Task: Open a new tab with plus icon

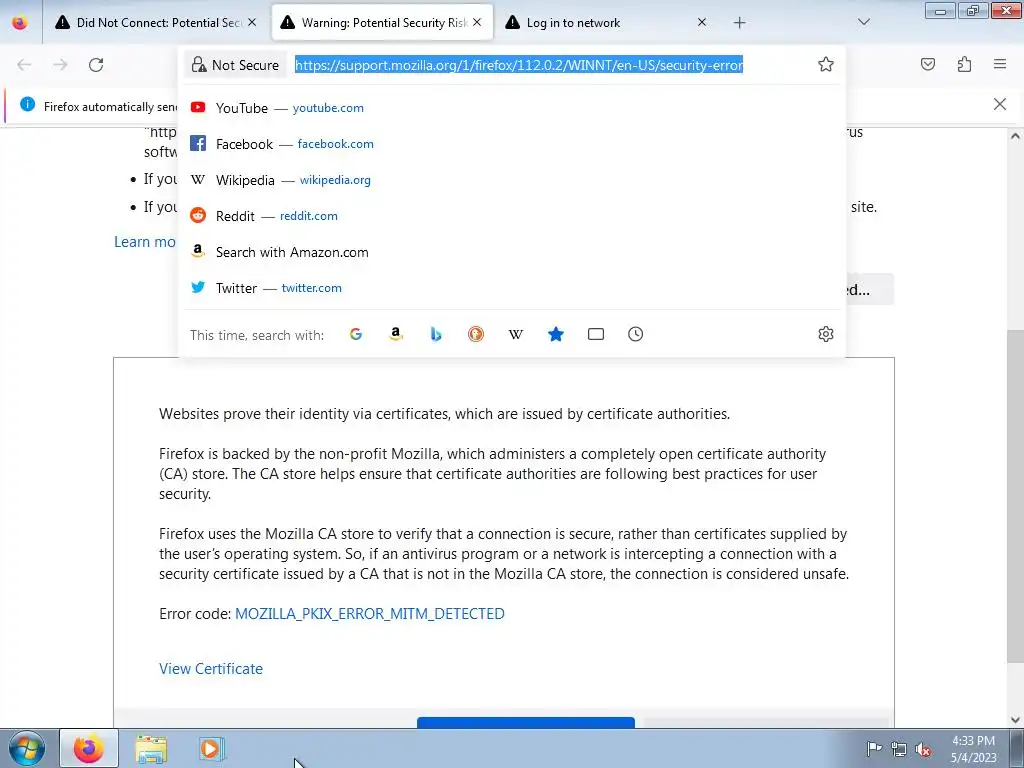Action: (739, 23)
